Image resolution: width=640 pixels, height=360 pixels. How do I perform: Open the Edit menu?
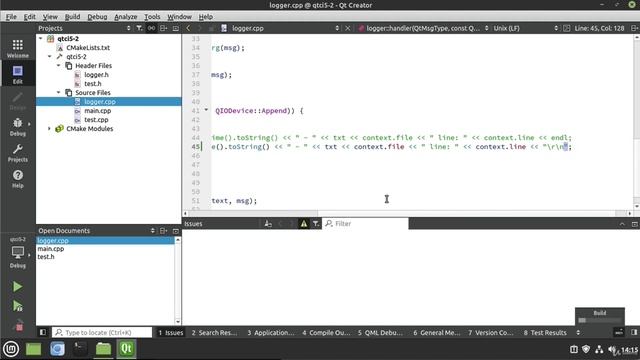[x=29, y=17]
